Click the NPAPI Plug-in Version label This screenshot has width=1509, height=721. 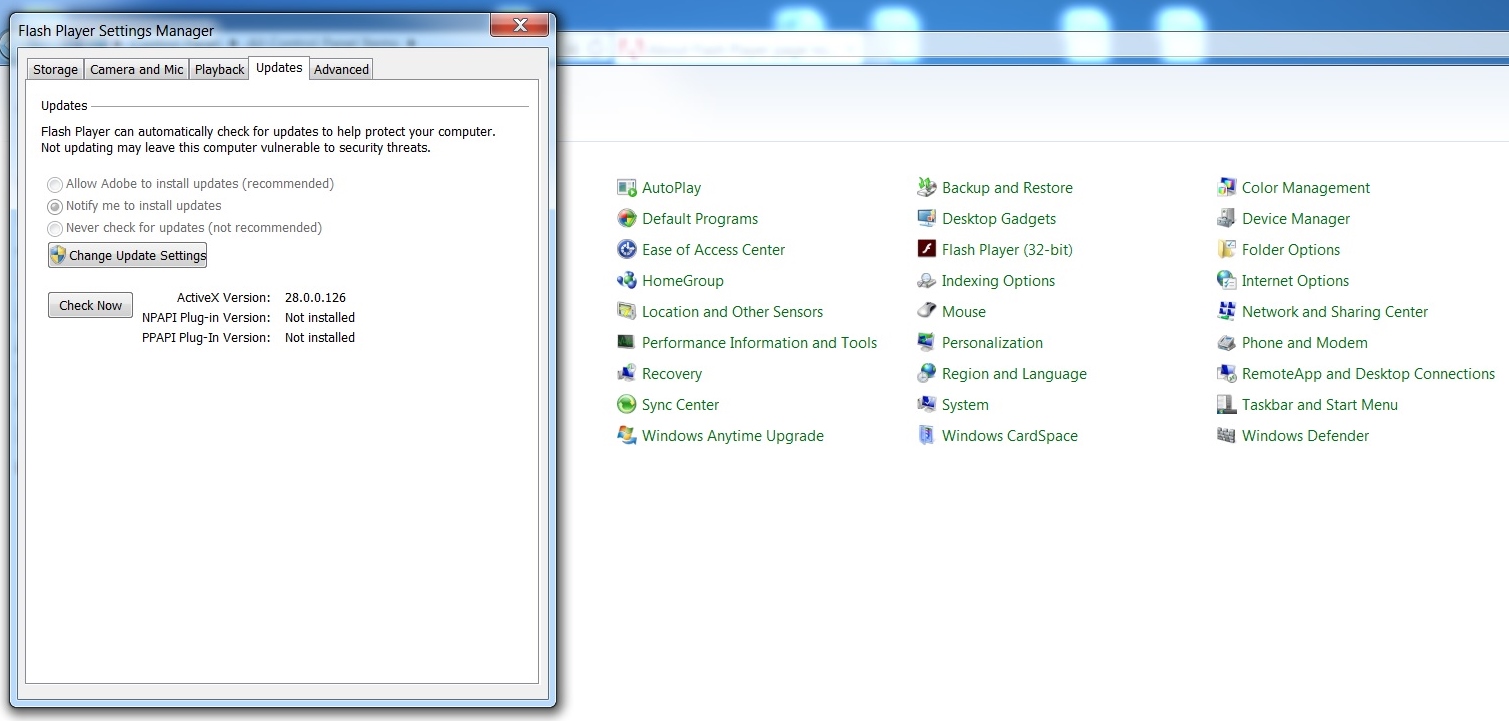coord(206,318)
